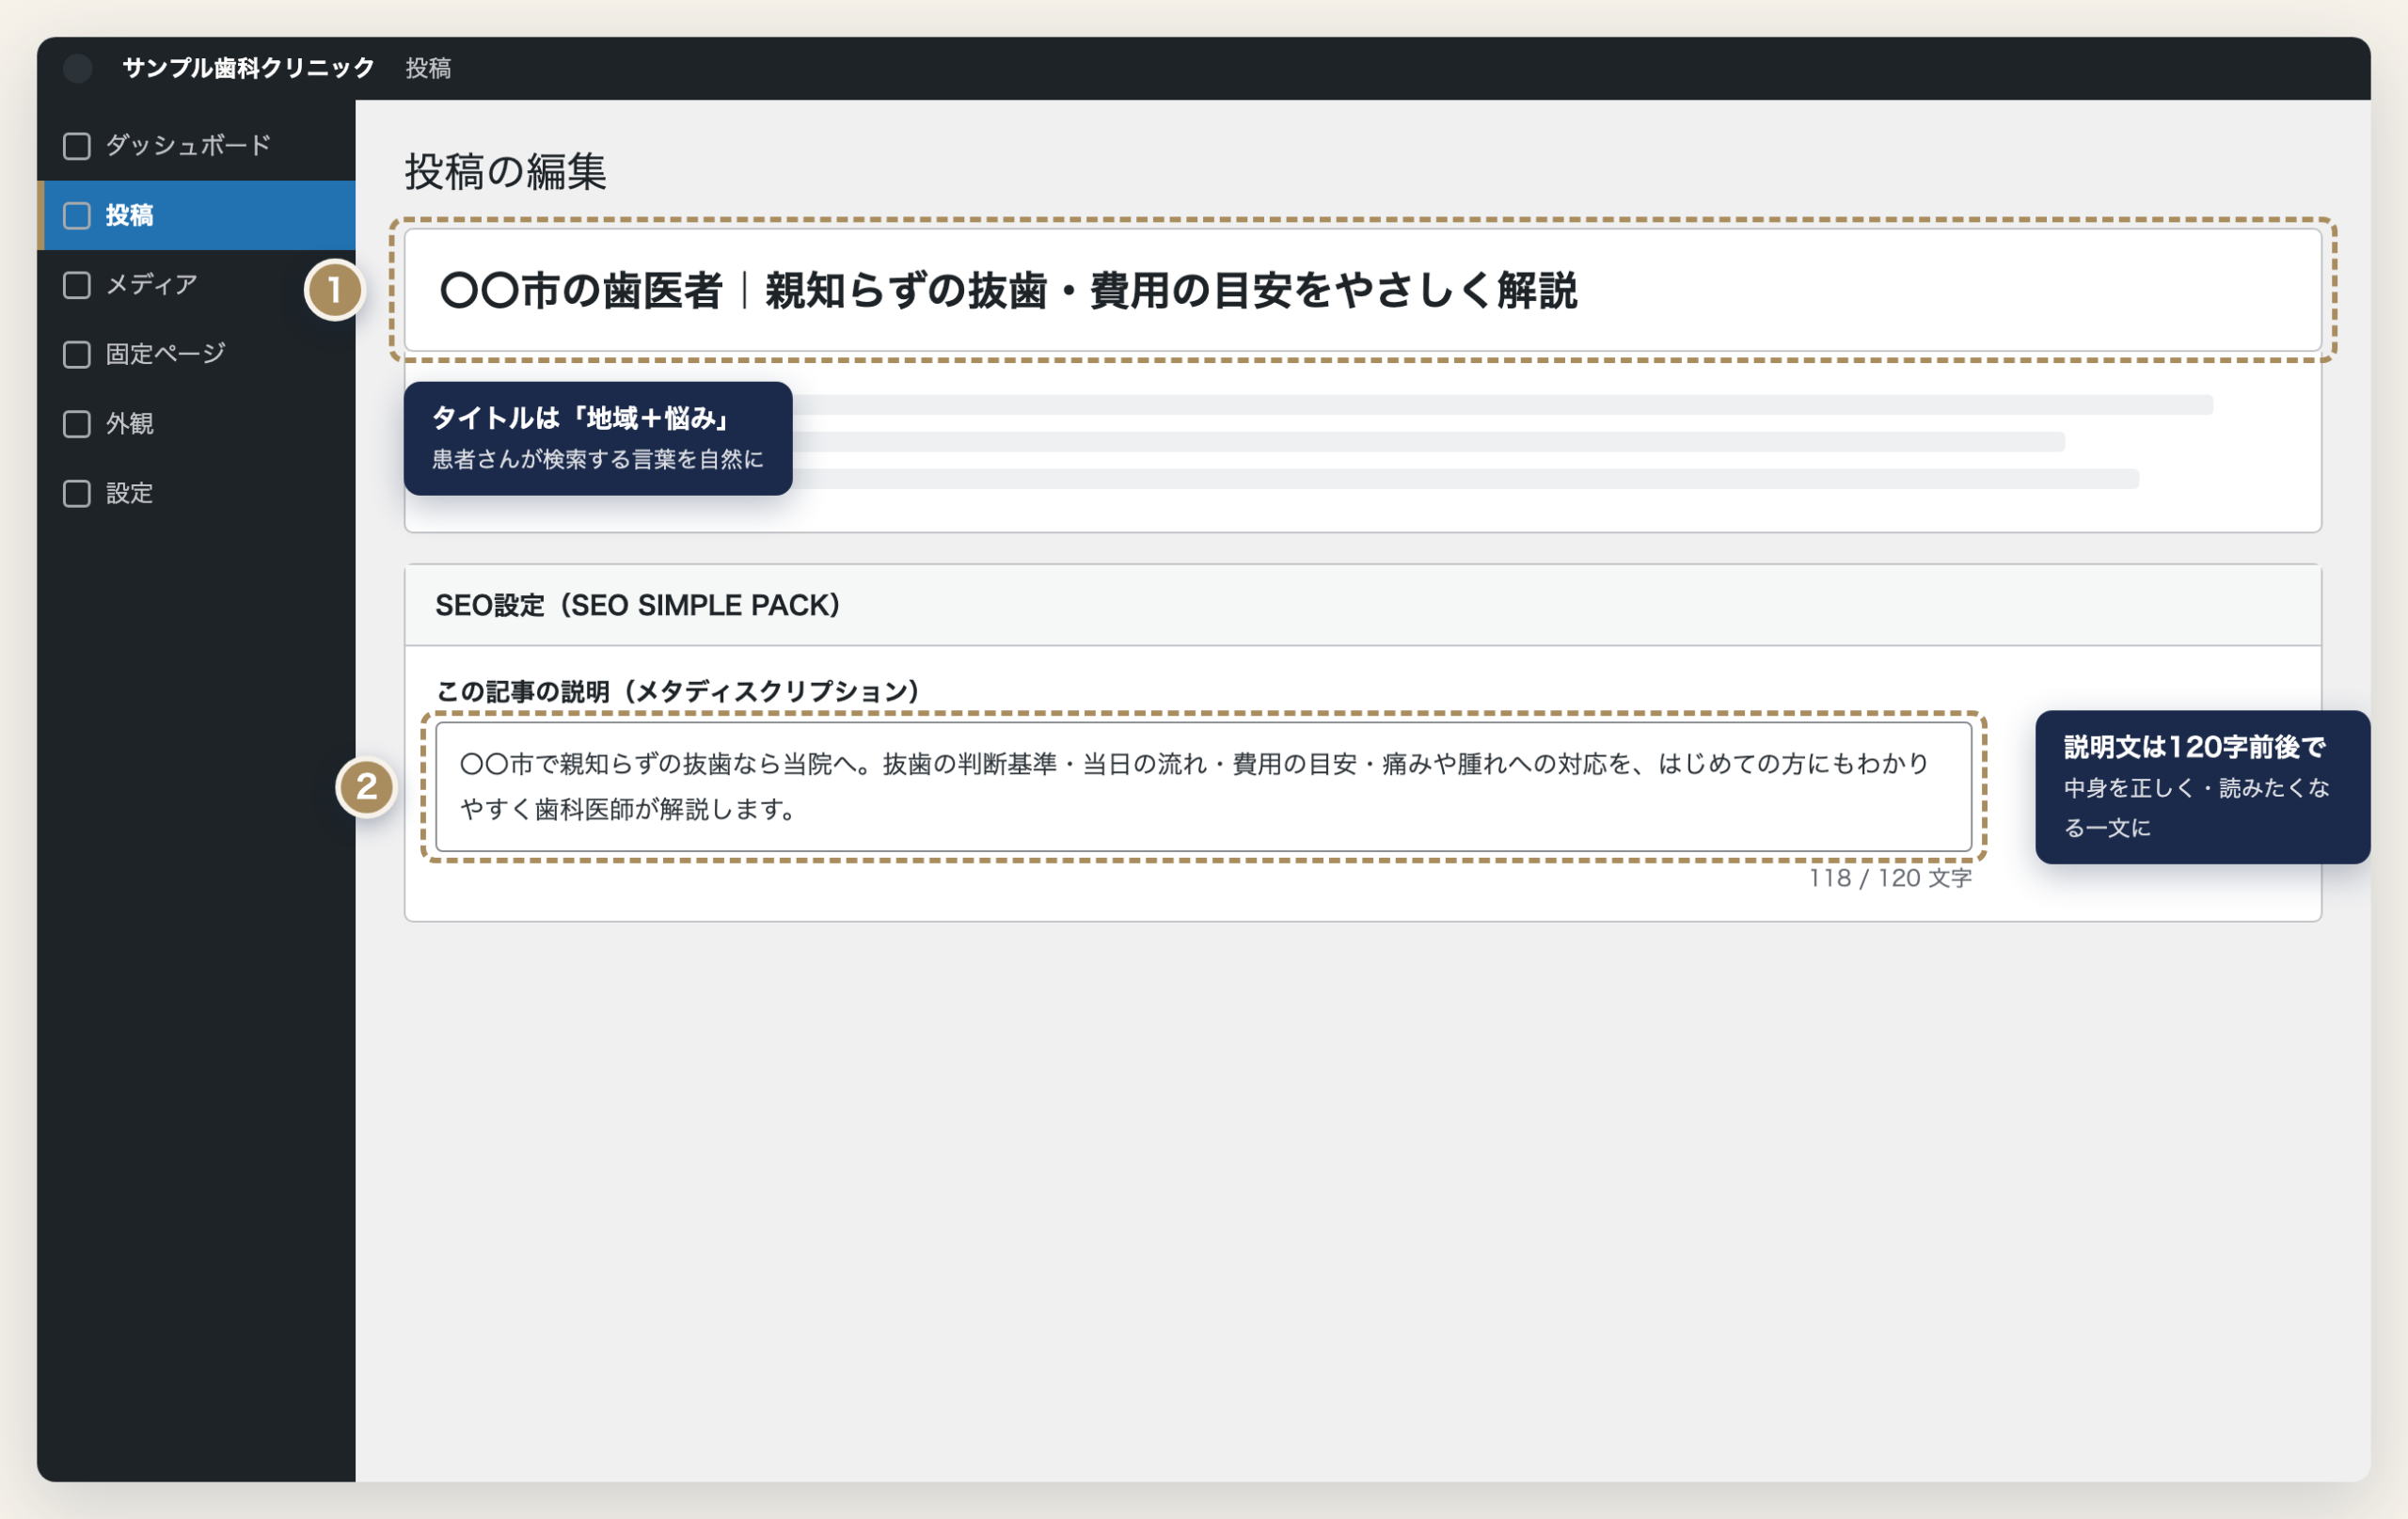Screen dimensions: 2408x1519
Task: Click the タイトルは「地域＋悩み」tooltip
Action: point(598,438)
